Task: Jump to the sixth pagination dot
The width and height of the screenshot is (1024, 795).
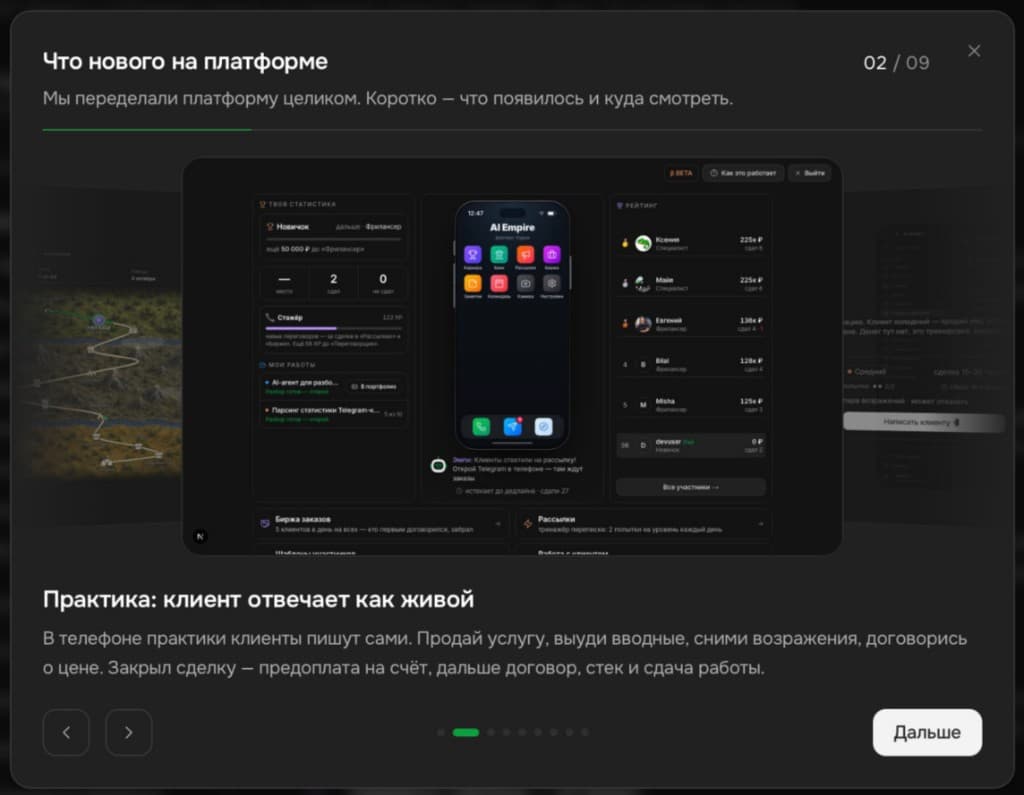Action: coord(538,732)
